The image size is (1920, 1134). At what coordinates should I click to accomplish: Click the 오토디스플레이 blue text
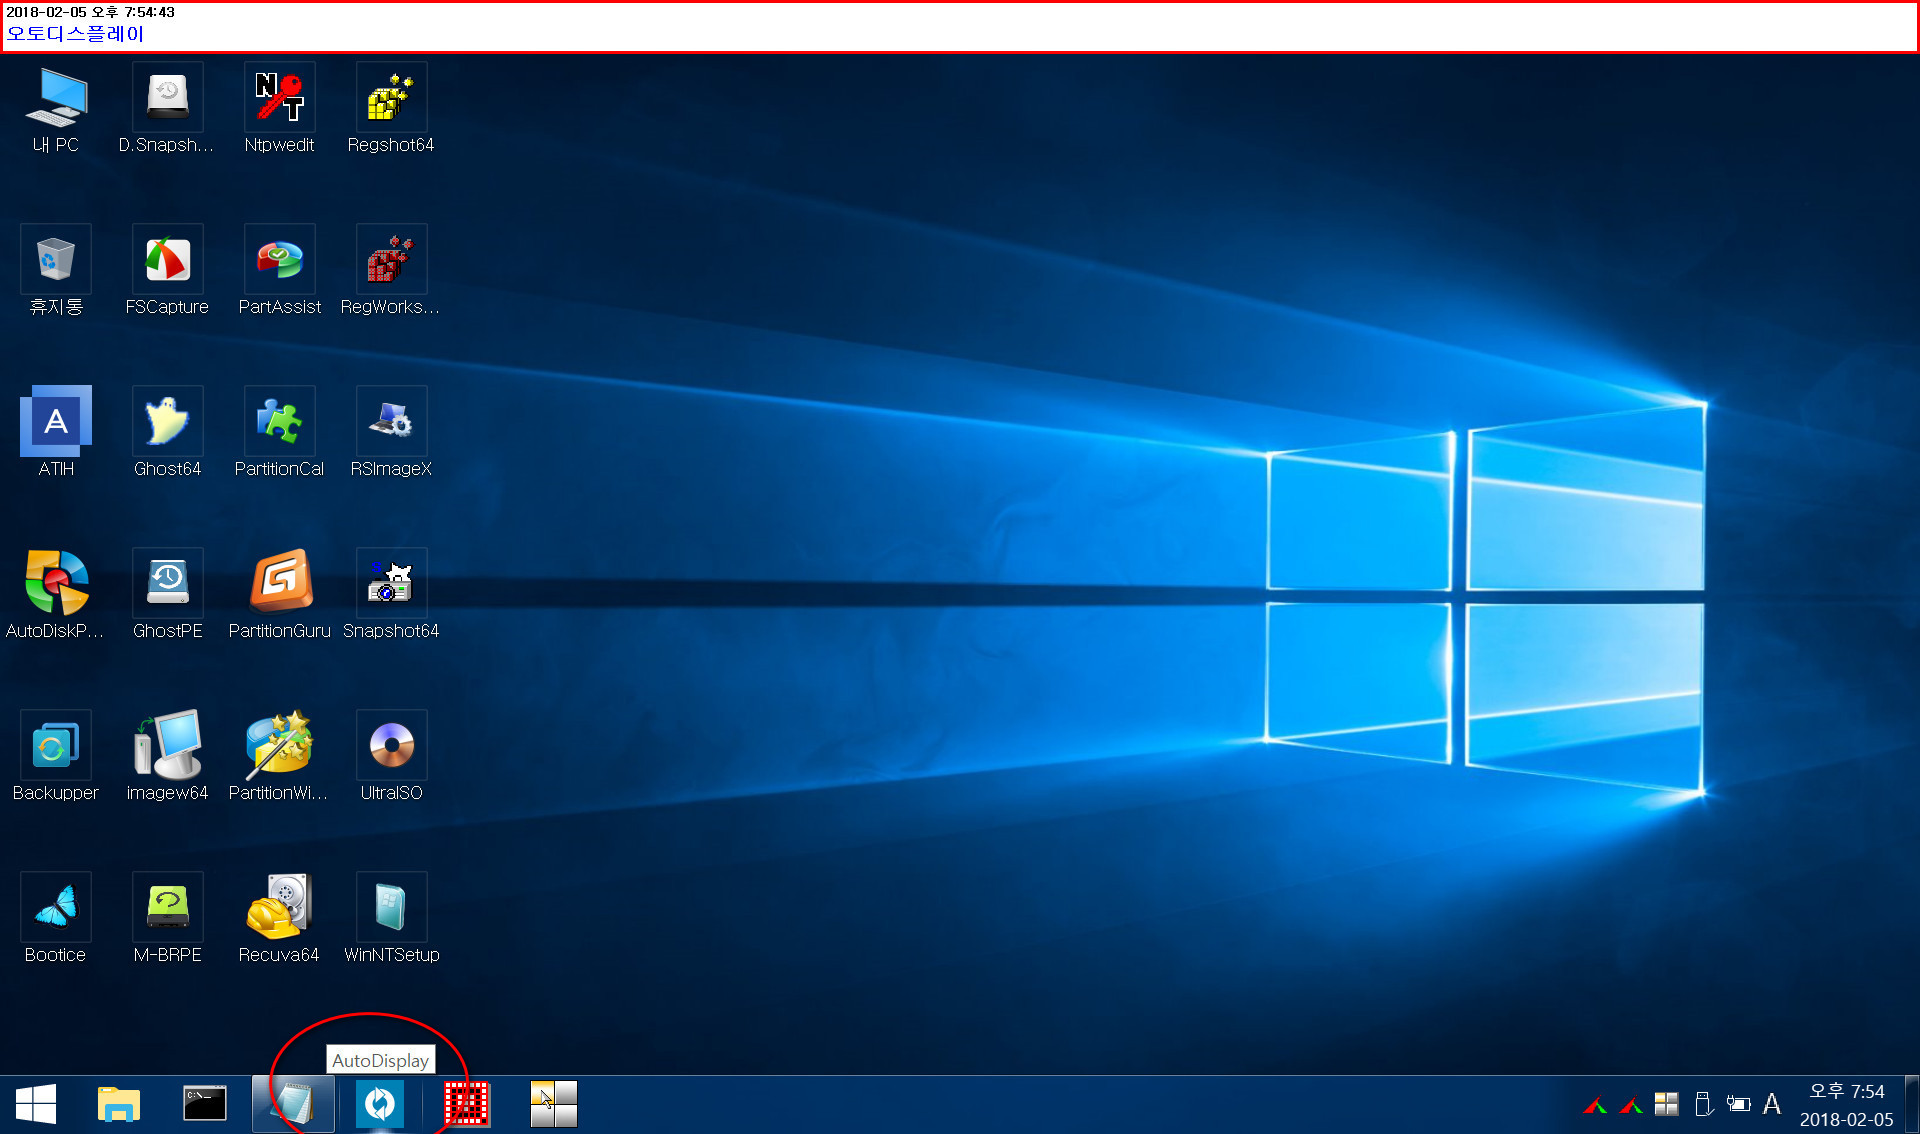click(x=75, y=33)
